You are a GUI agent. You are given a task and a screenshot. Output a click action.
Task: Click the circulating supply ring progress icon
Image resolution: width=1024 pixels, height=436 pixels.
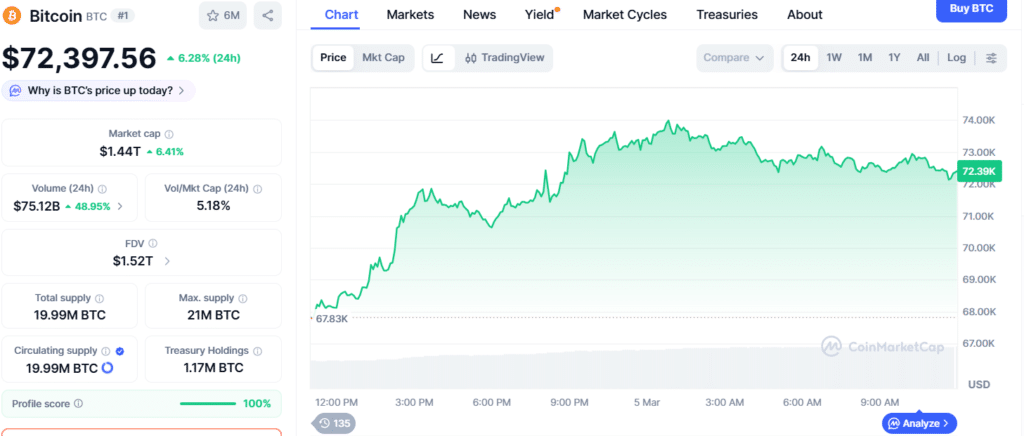(108, 368)
